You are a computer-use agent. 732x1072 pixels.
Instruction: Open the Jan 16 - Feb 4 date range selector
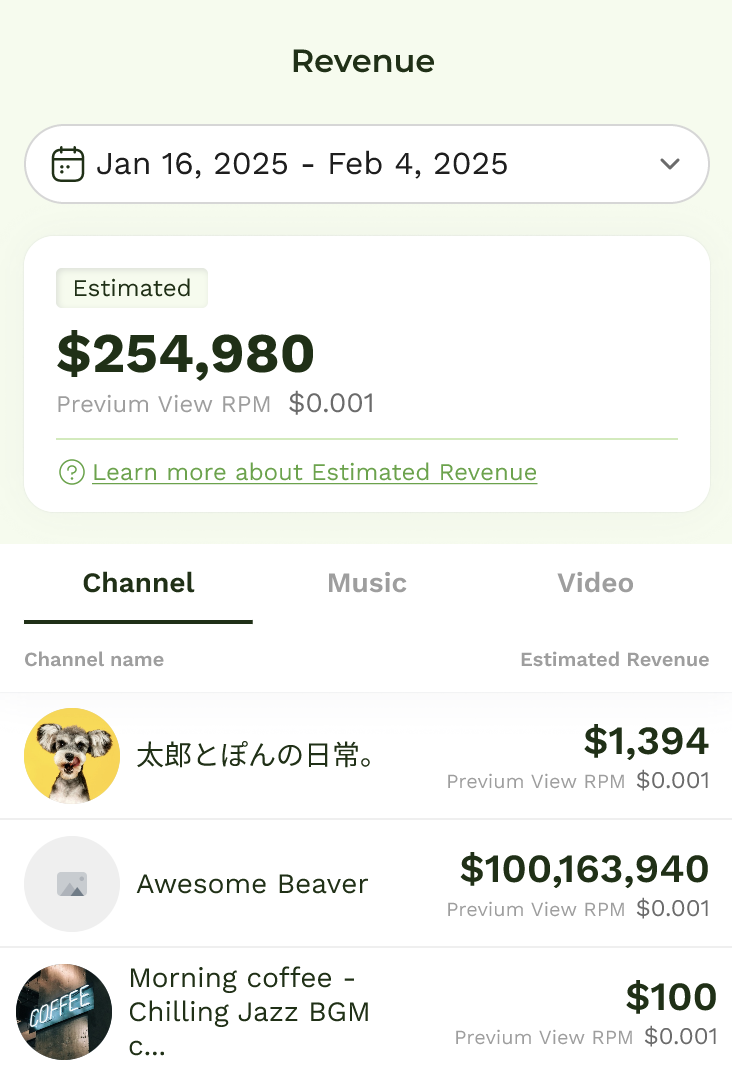302,164
